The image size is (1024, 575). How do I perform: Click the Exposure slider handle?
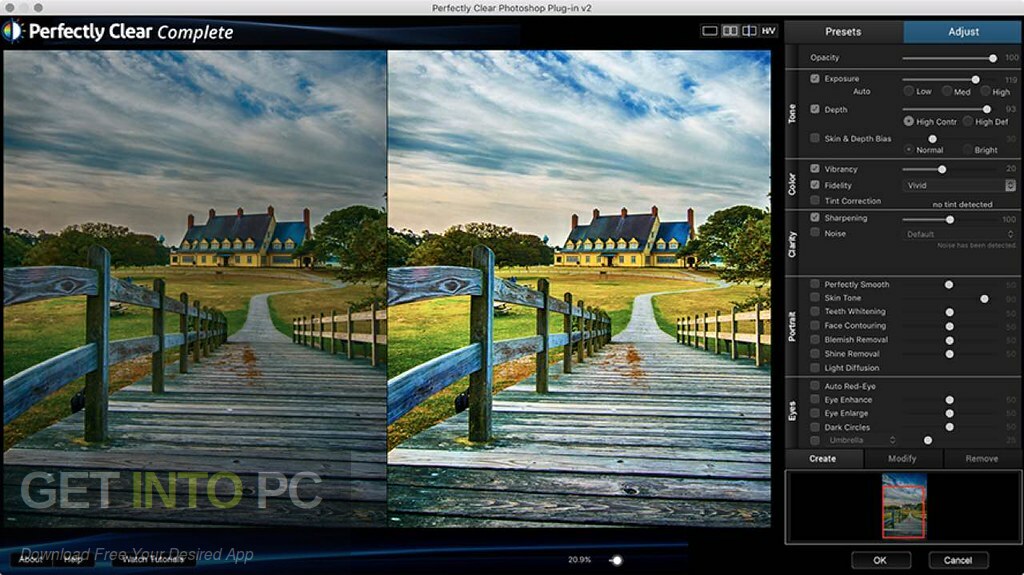[975, 79]
